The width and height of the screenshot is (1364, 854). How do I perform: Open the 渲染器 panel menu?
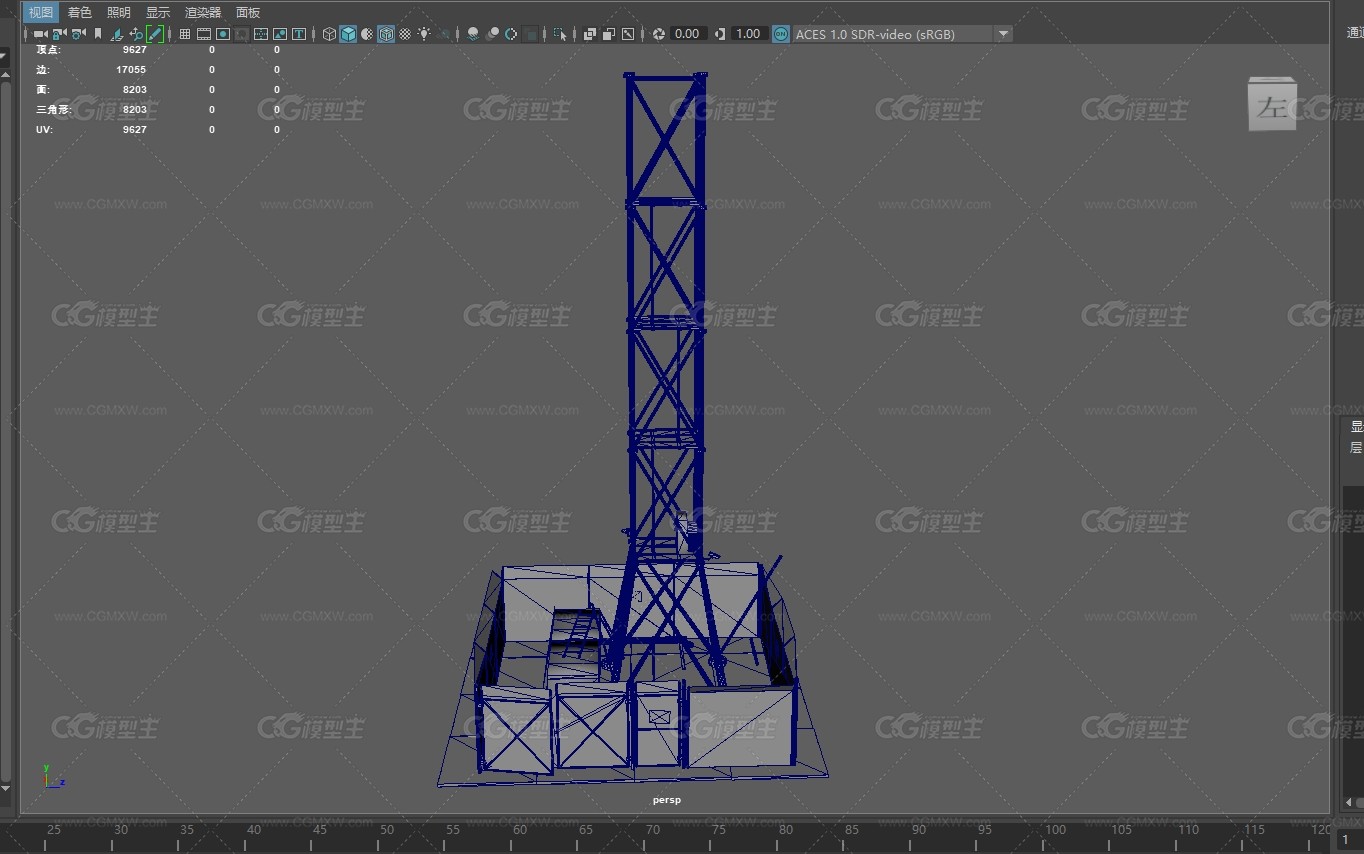(203, 12)
